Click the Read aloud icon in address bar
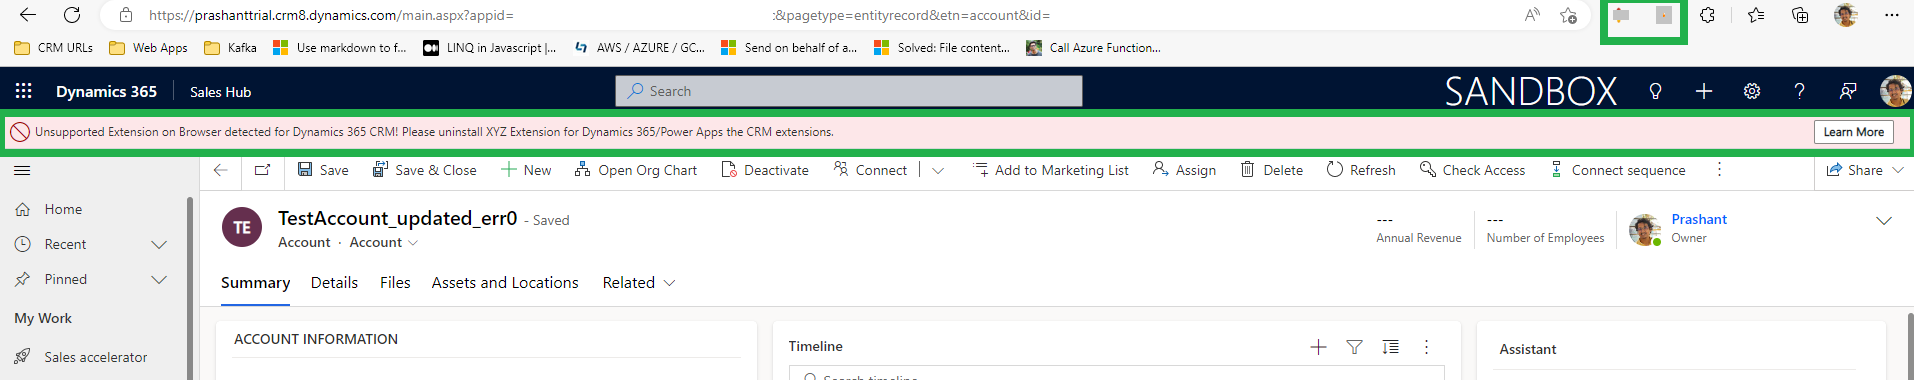The width and height of the screenshot is (1914, 380). (x=1532, y=15)
